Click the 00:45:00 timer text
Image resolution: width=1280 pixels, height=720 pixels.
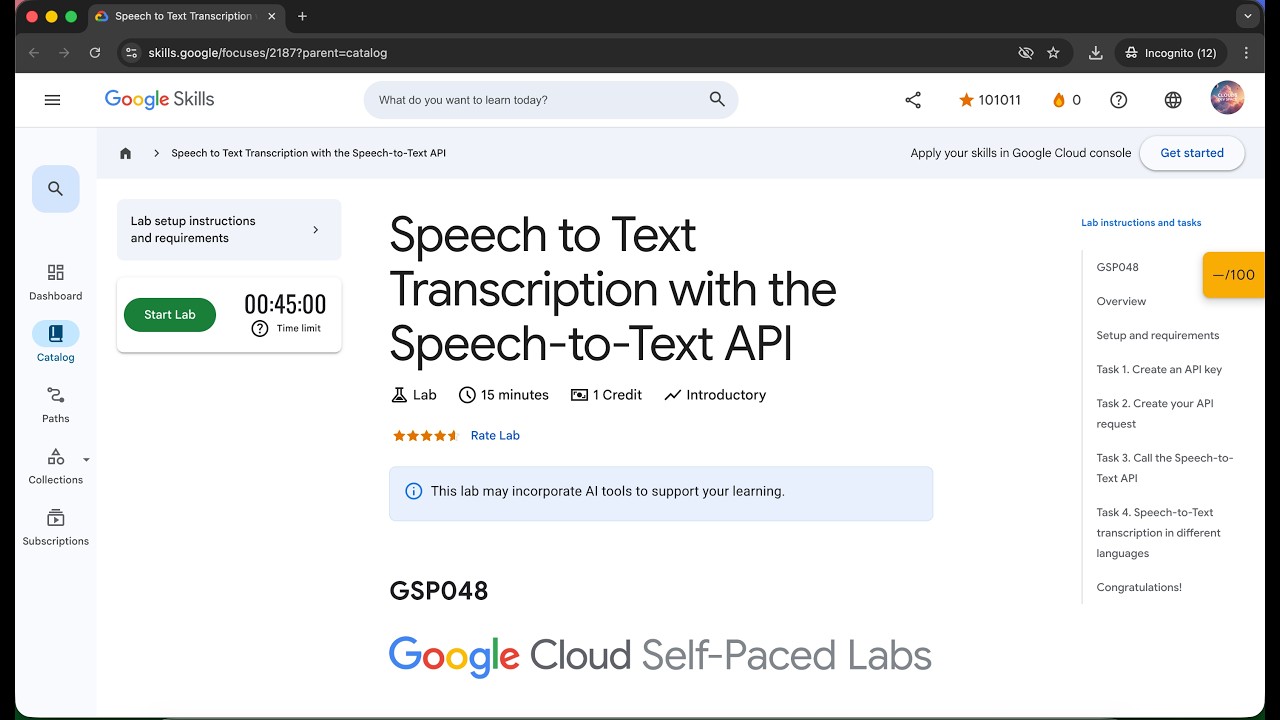285,305
